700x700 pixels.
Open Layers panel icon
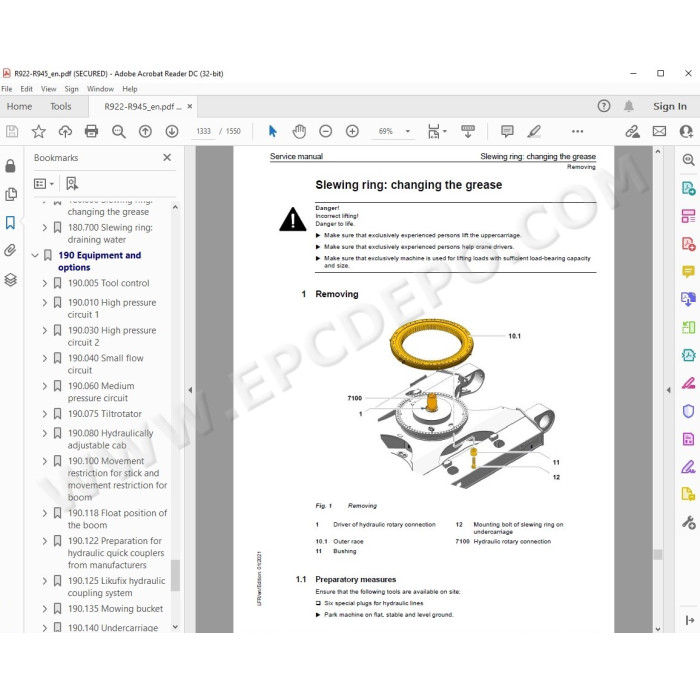(10, 279)
